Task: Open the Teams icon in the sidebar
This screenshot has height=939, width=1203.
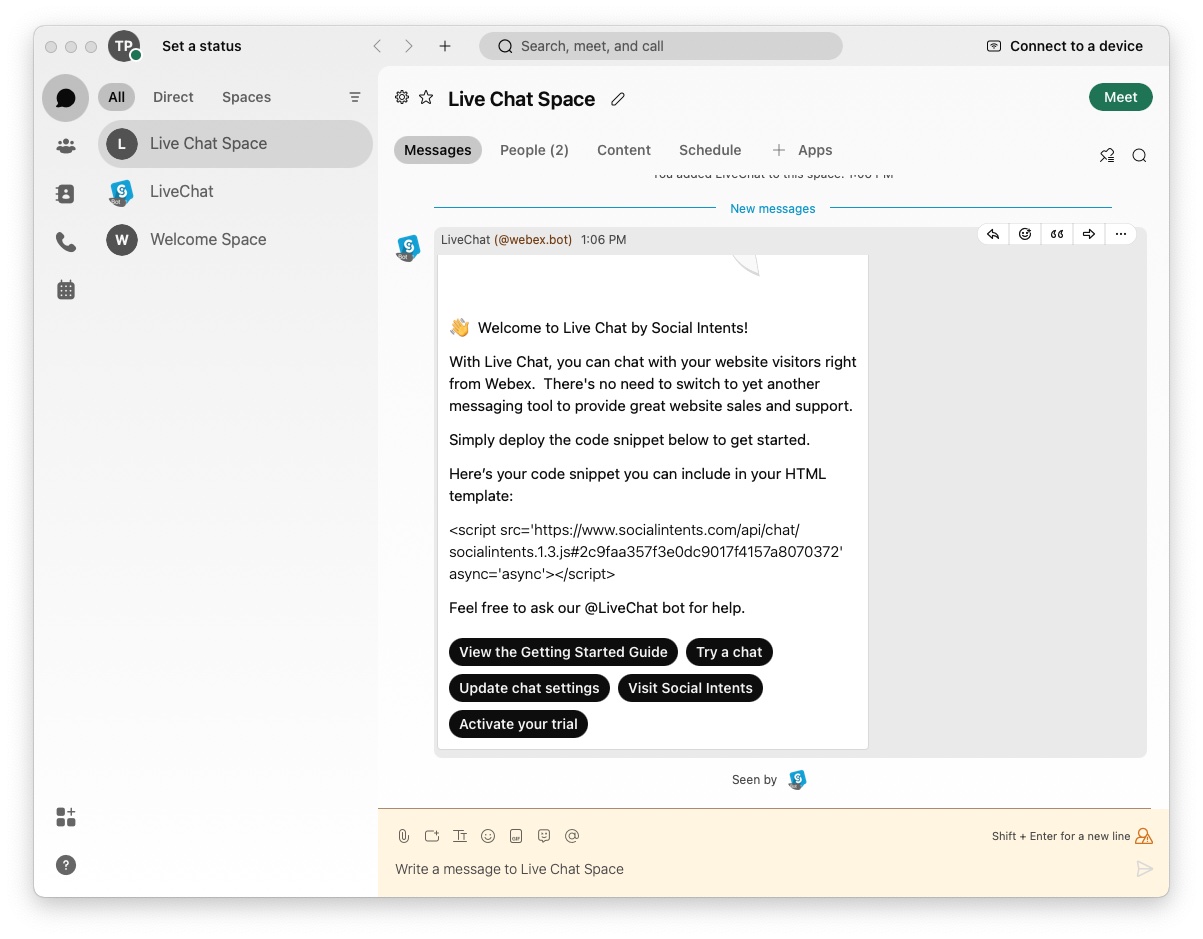Action: (x=66, y=146)
